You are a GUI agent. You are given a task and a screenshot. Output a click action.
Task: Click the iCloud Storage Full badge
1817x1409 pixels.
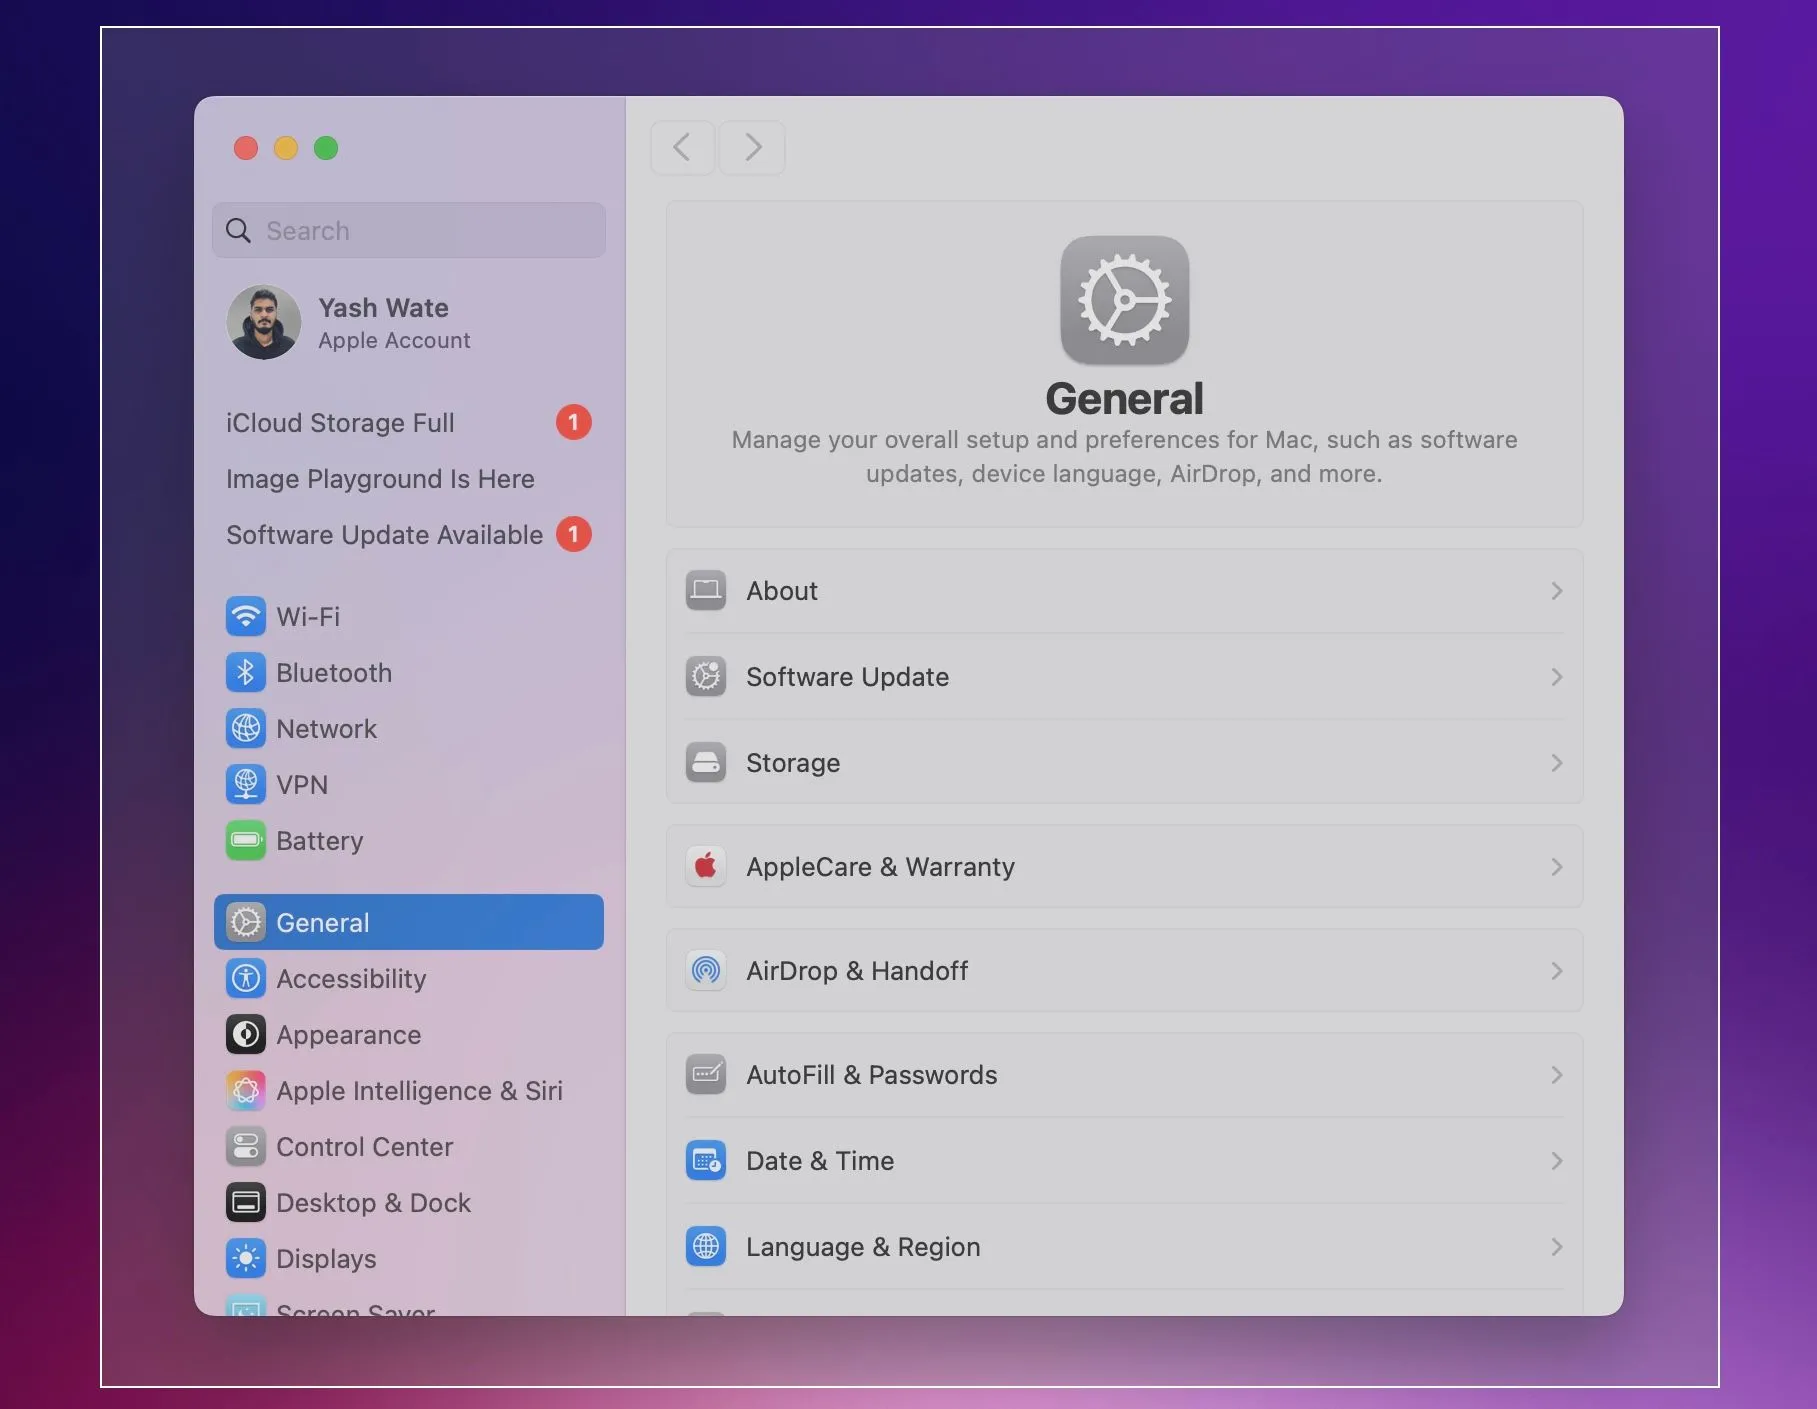(x=573, y=422)
